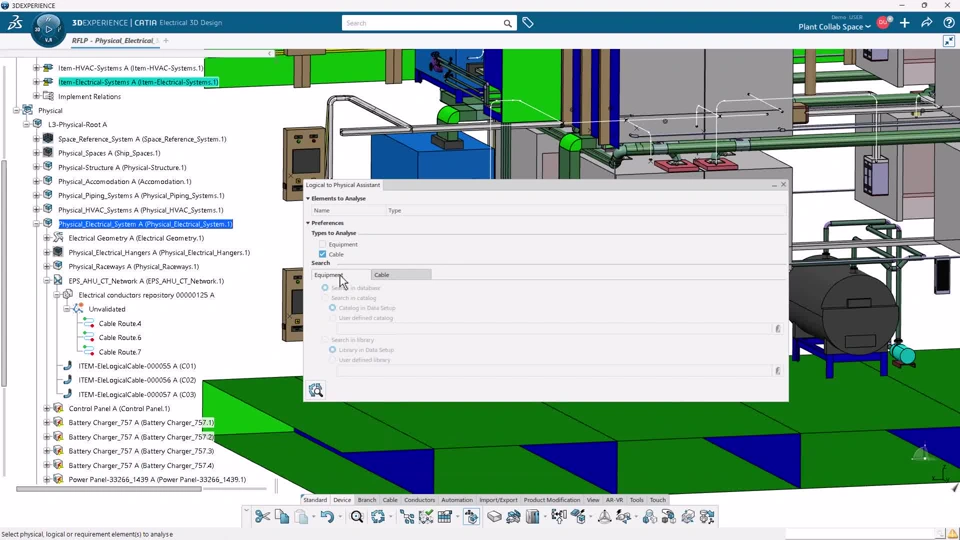Collapse the Preferences section
This screenshot has height=540, width=960.
pos(308,223)
